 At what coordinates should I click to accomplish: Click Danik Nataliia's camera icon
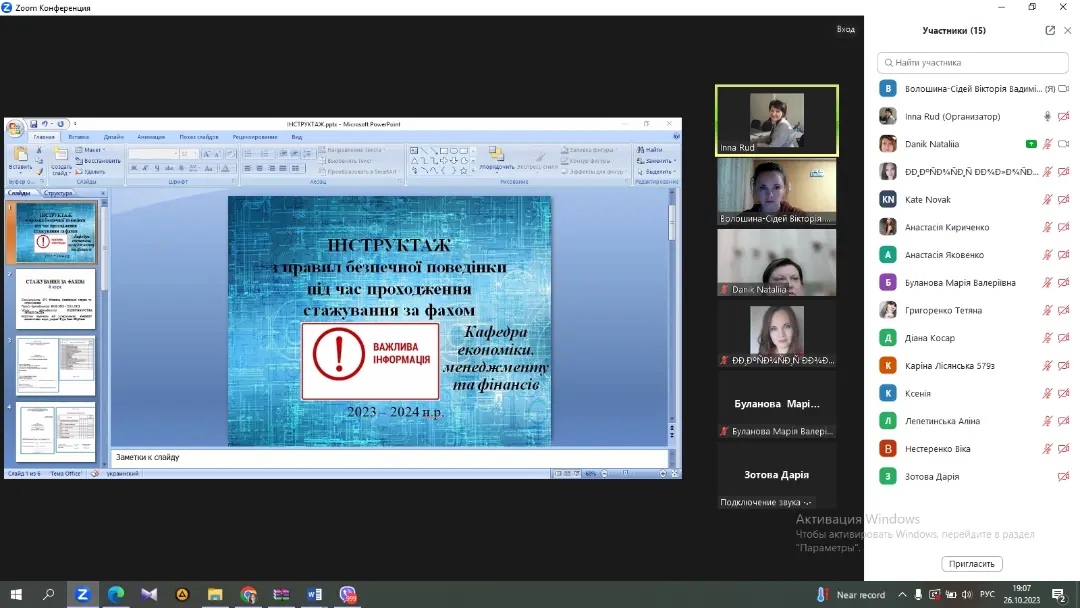coord(1064,144)
